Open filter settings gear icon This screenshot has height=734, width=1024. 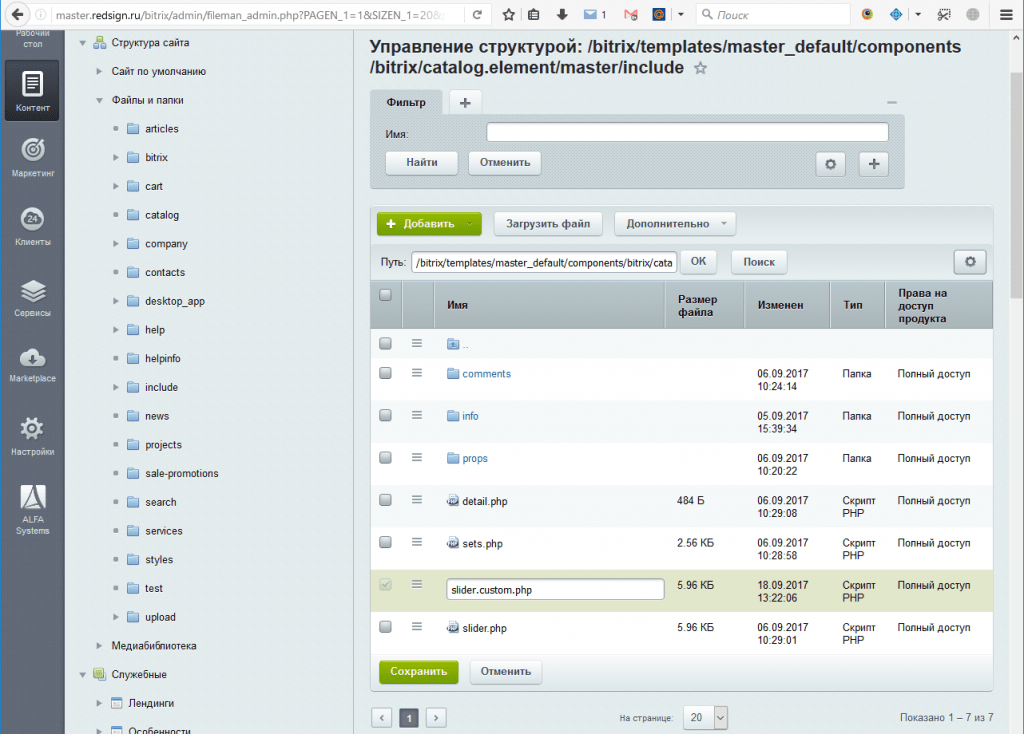pos(830,164)
